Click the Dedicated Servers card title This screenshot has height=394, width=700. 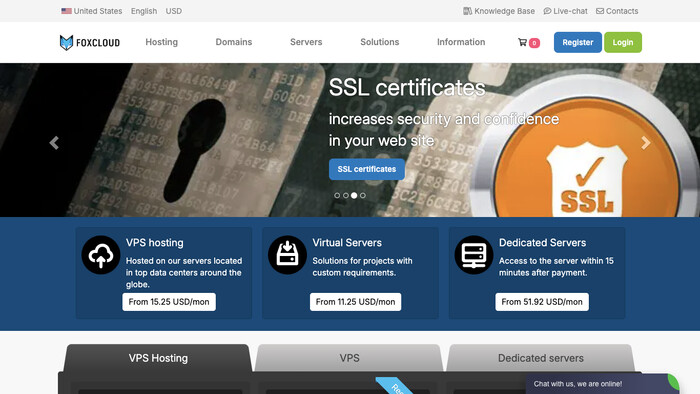(542, 243)
